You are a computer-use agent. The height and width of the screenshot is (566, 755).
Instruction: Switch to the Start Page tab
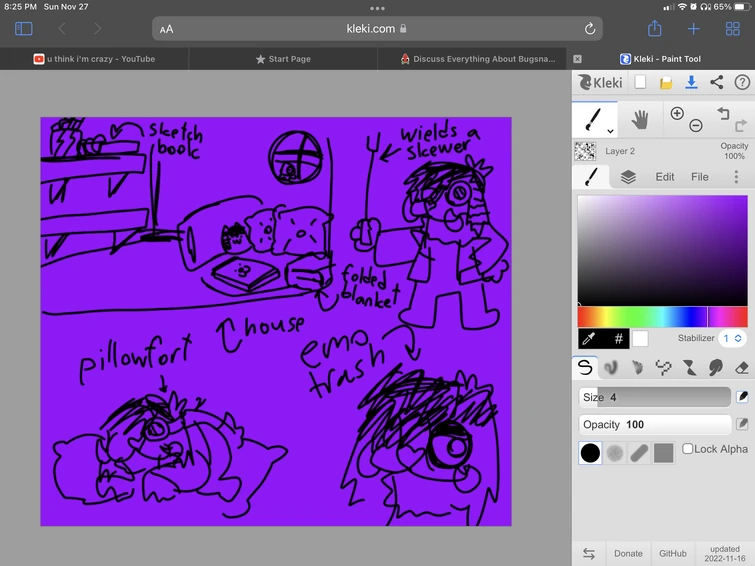[x=283, y=59]
